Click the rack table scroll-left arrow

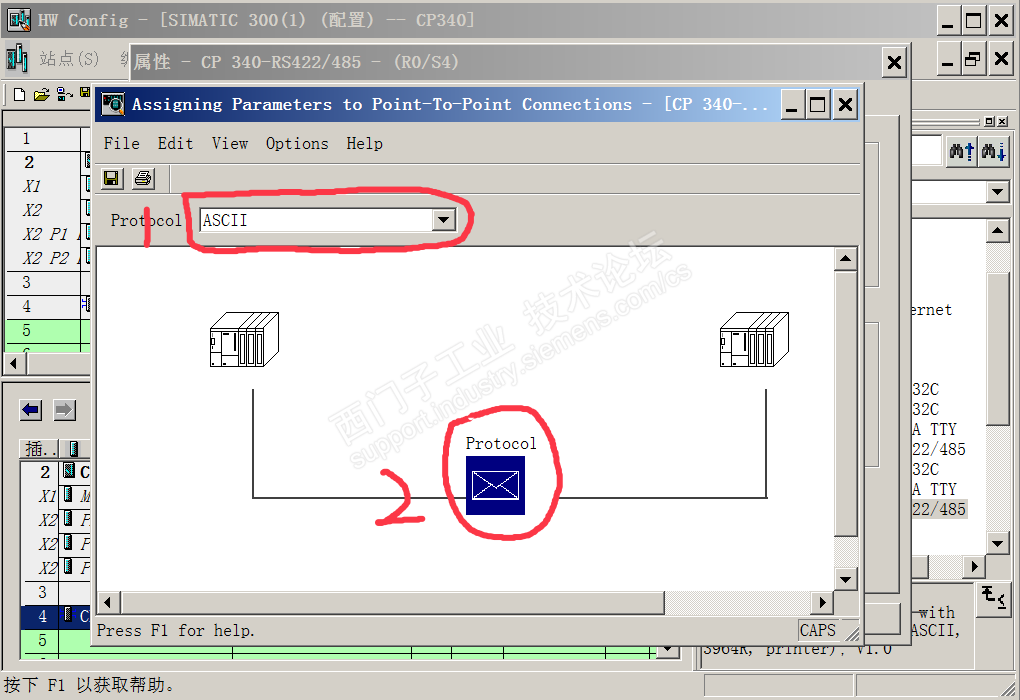[14, 363]
